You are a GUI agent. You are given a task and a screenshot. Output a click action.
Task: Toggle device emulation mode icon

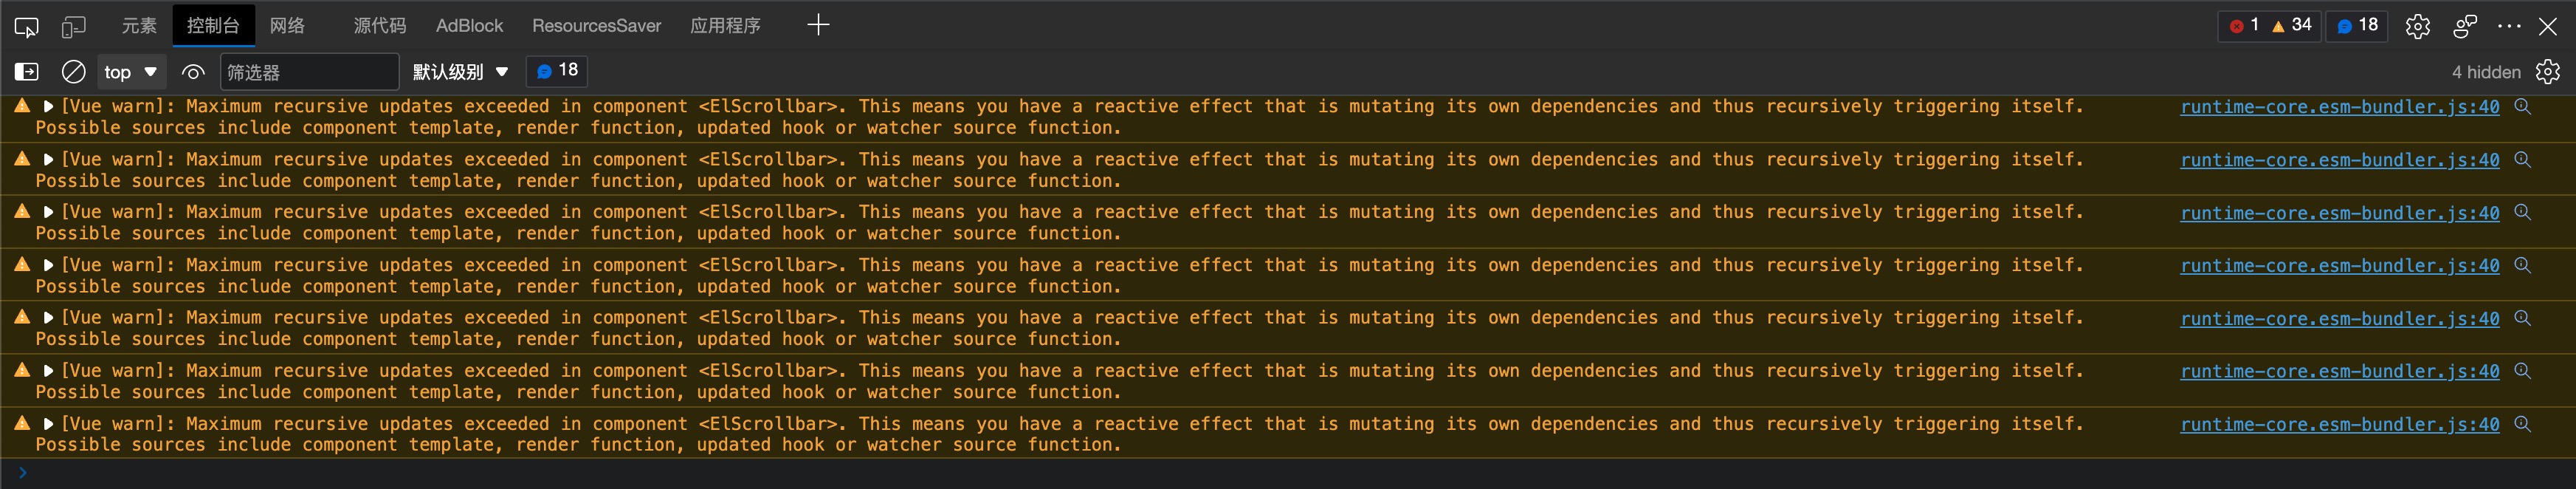(x=73, y=27)
